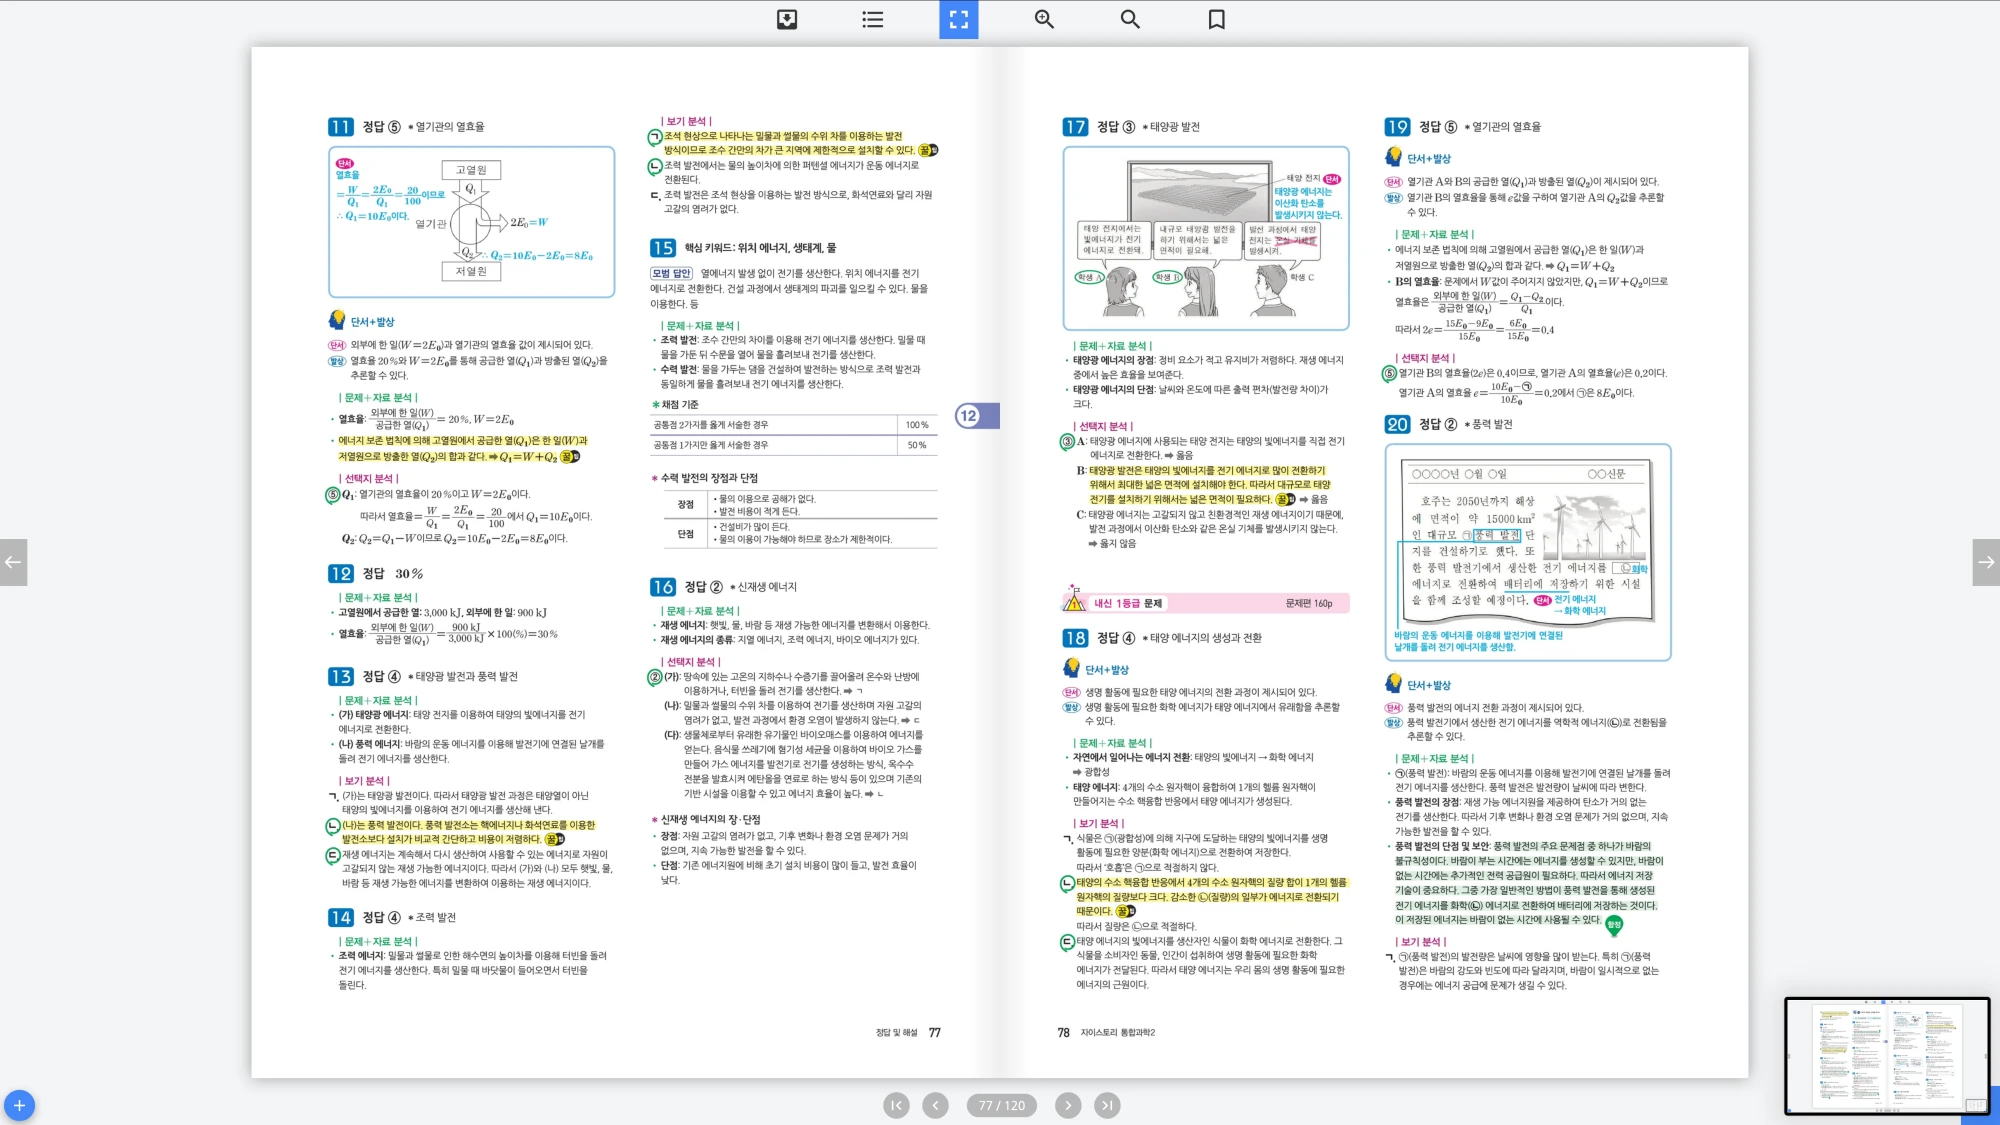The height and width of the screenshot is (1125, 2000).
Task: Go to the next page
Action: click(x=1068, y=1105)
